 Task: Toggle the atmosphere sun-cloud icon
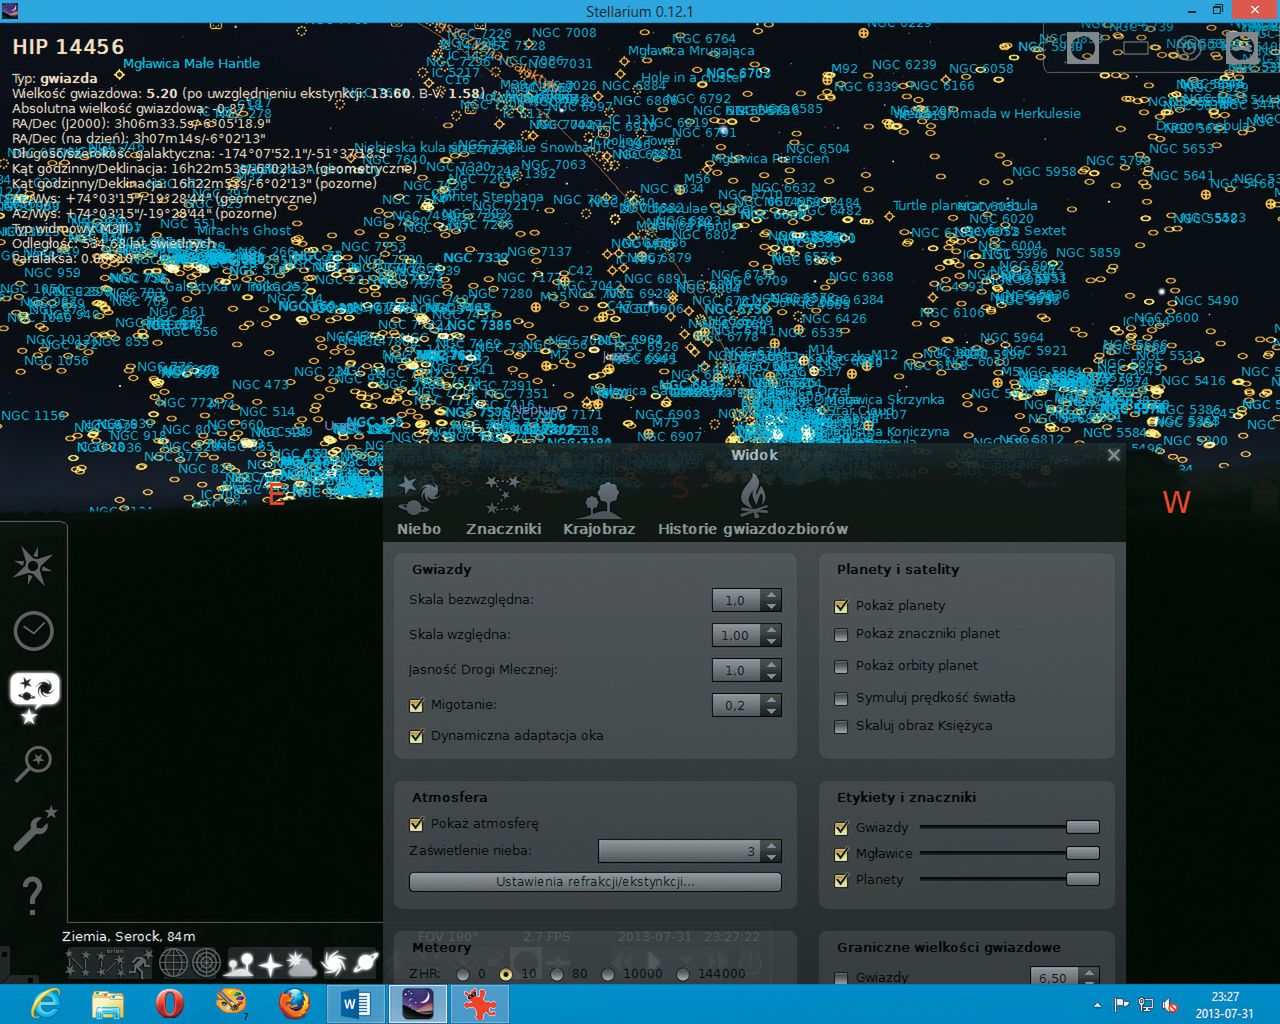tap(301, 963)
